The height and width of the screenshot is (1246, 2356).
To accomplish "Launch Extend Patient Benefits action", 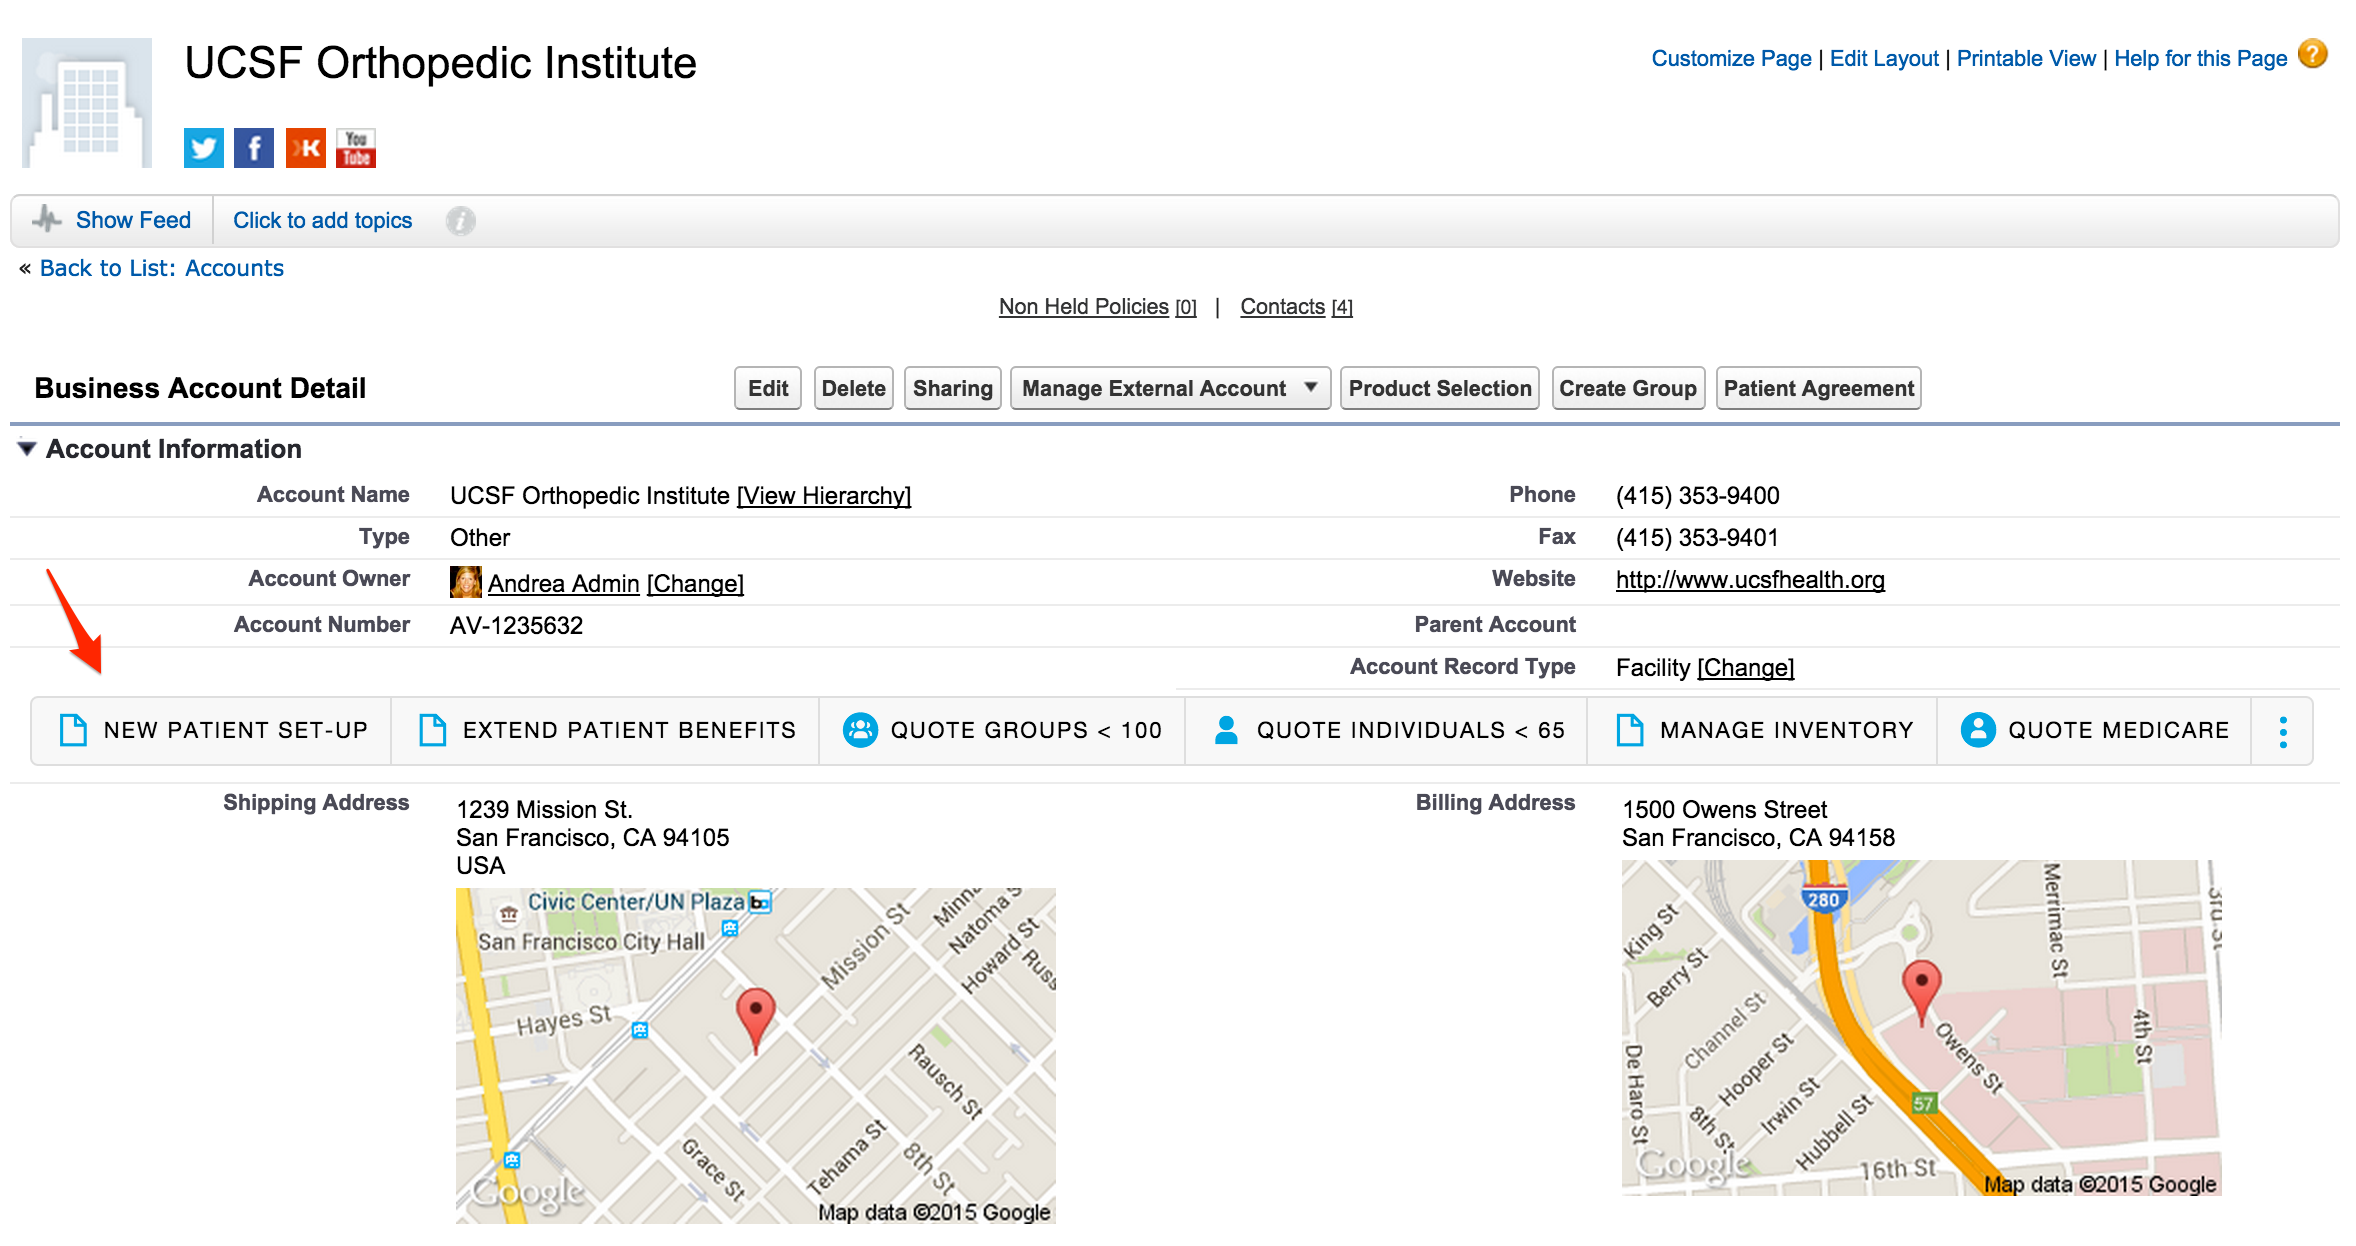I will (606, 731).
